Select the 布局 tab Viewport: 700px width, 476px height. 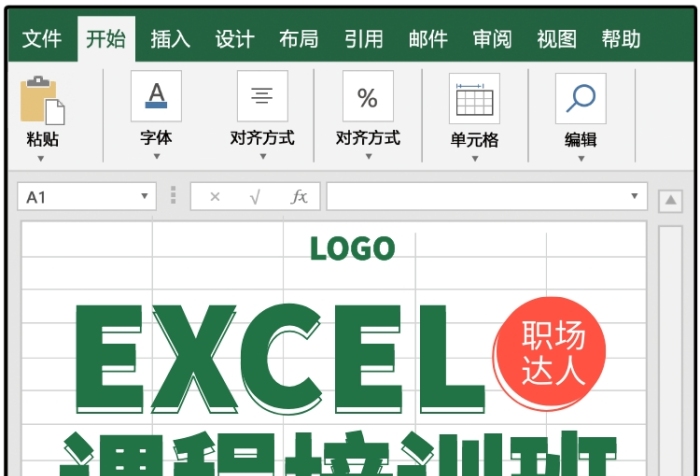(x=299, y=39)
